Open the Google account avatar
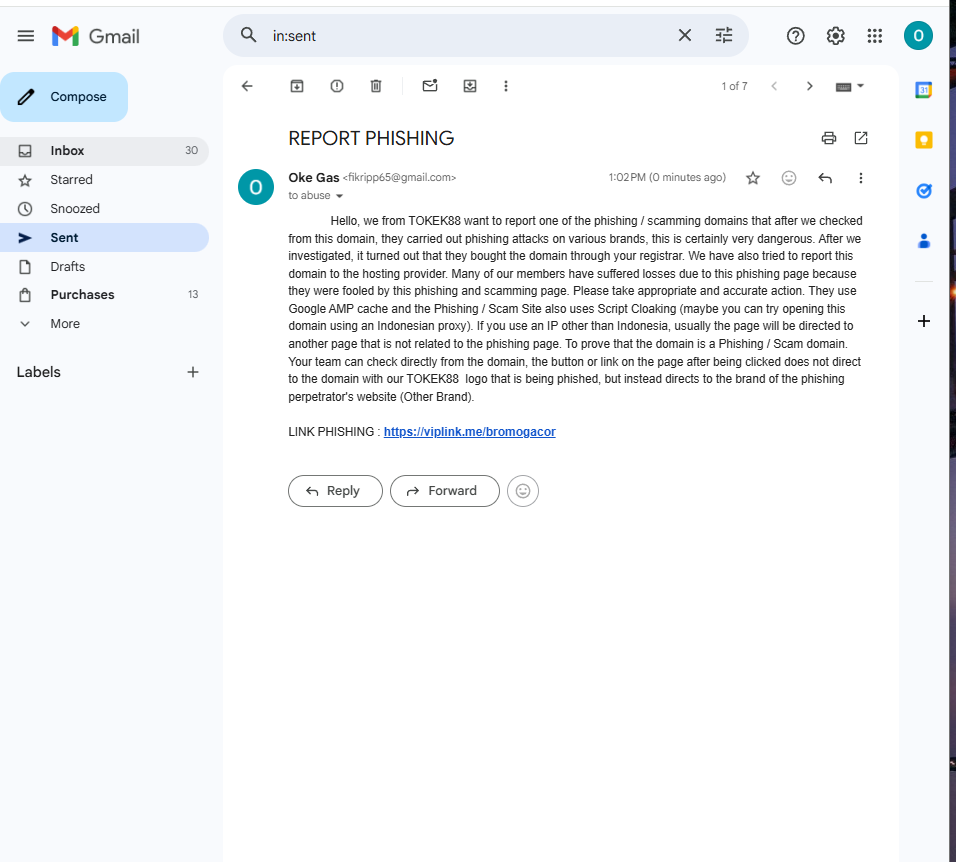 coord(918,36)
